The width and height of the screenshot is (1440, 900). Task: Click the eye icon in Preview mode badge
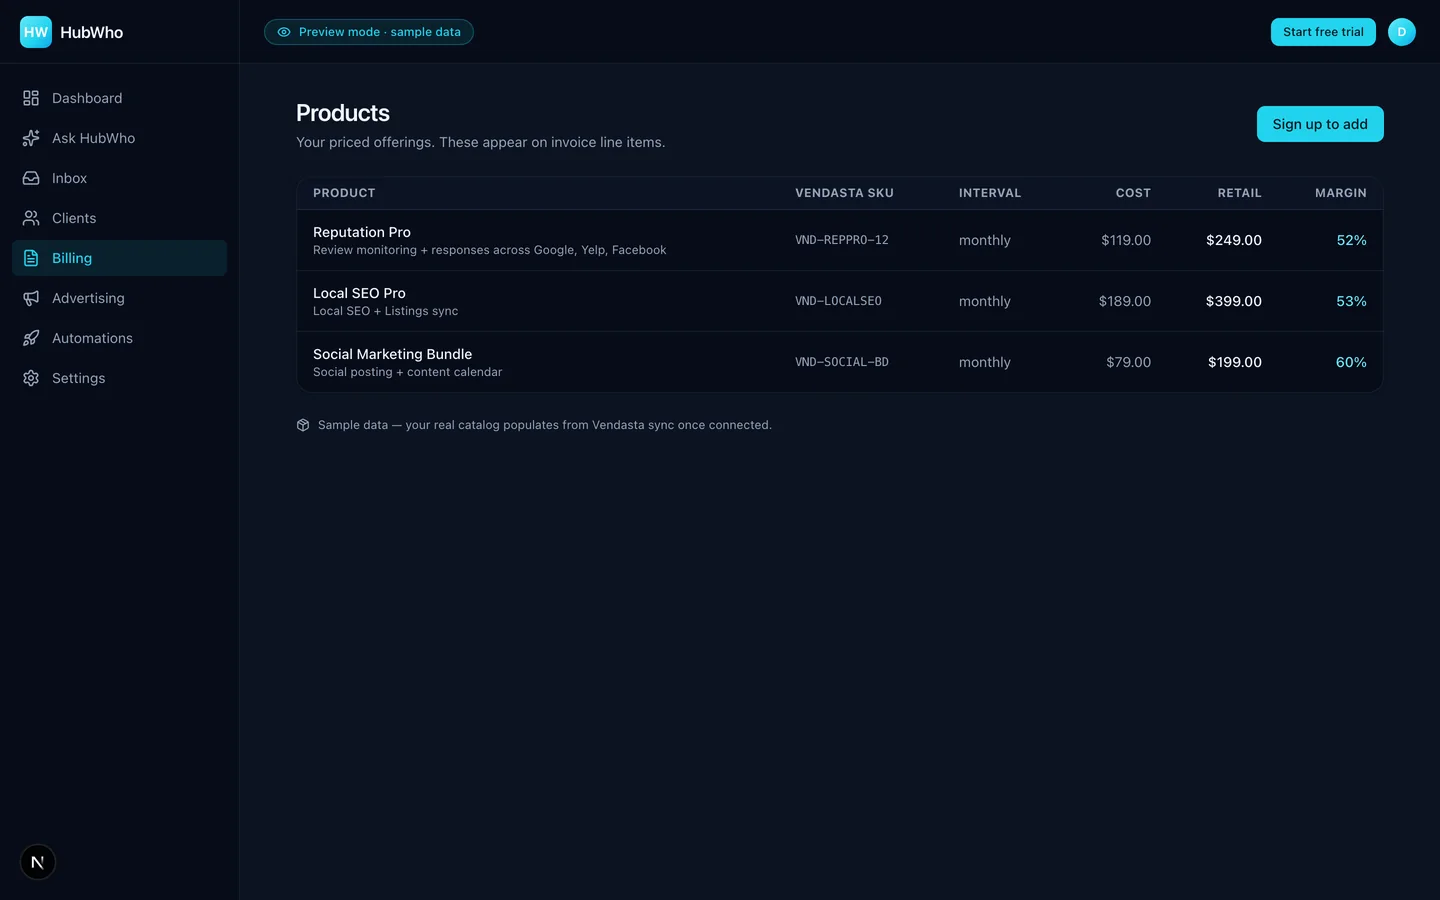click(284, 32)
